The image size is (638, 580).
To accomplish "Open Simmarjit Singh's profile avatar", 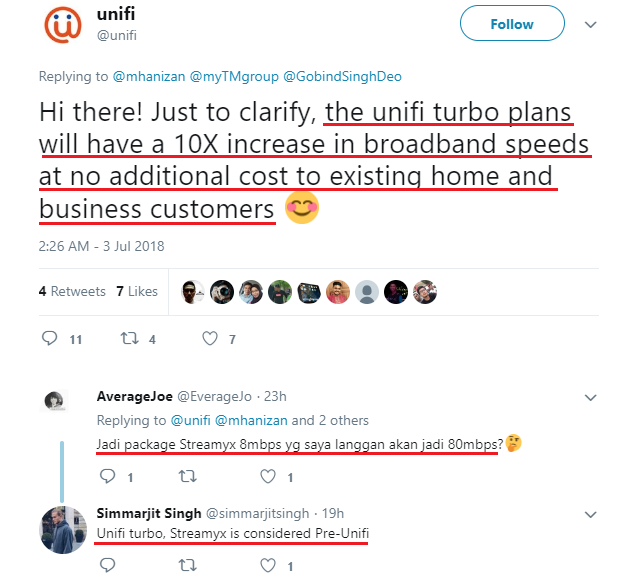I will [x=63, y=530].
